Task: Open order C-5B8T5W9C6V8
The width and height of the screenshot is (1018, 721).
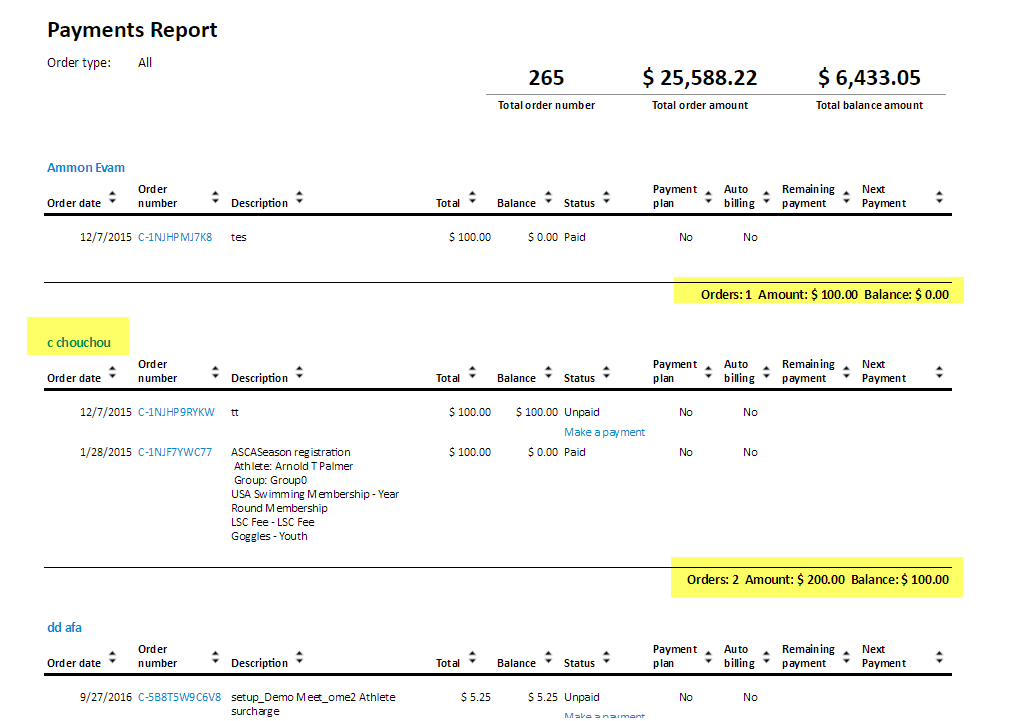Action: point(179,698)
